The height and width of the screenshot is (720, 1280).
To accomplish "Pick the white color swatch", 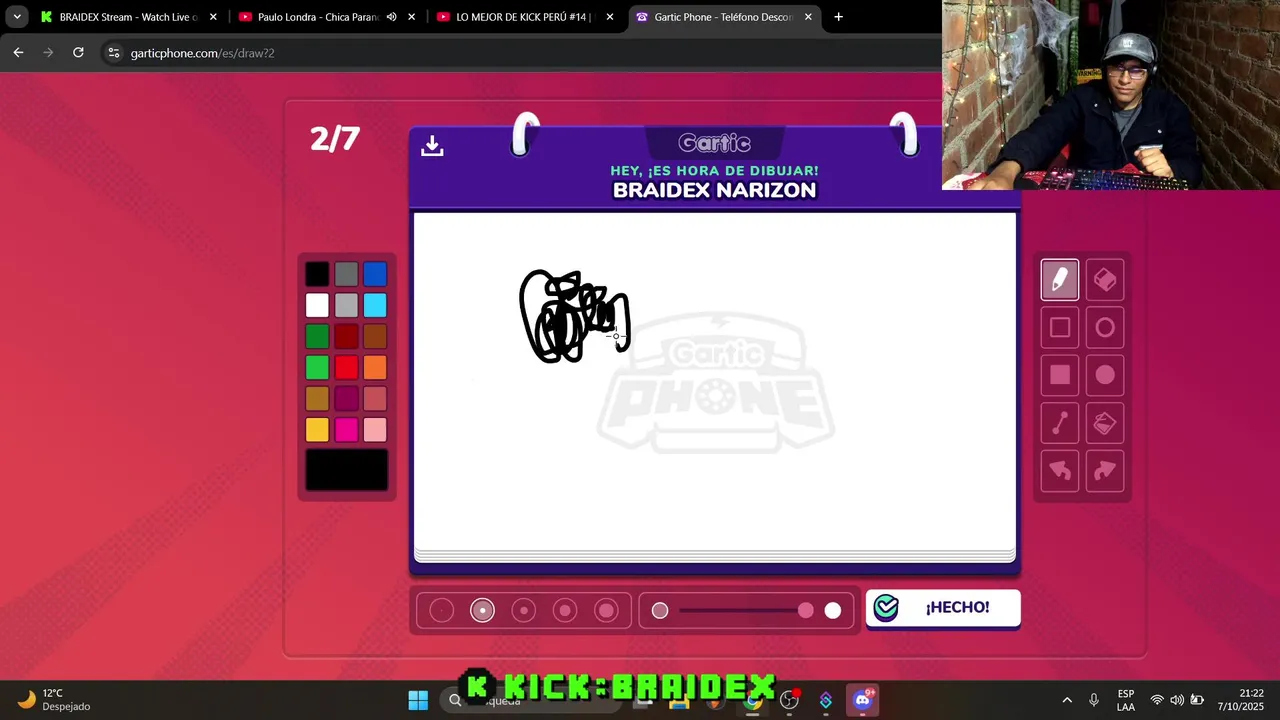I will pos(317,305).
